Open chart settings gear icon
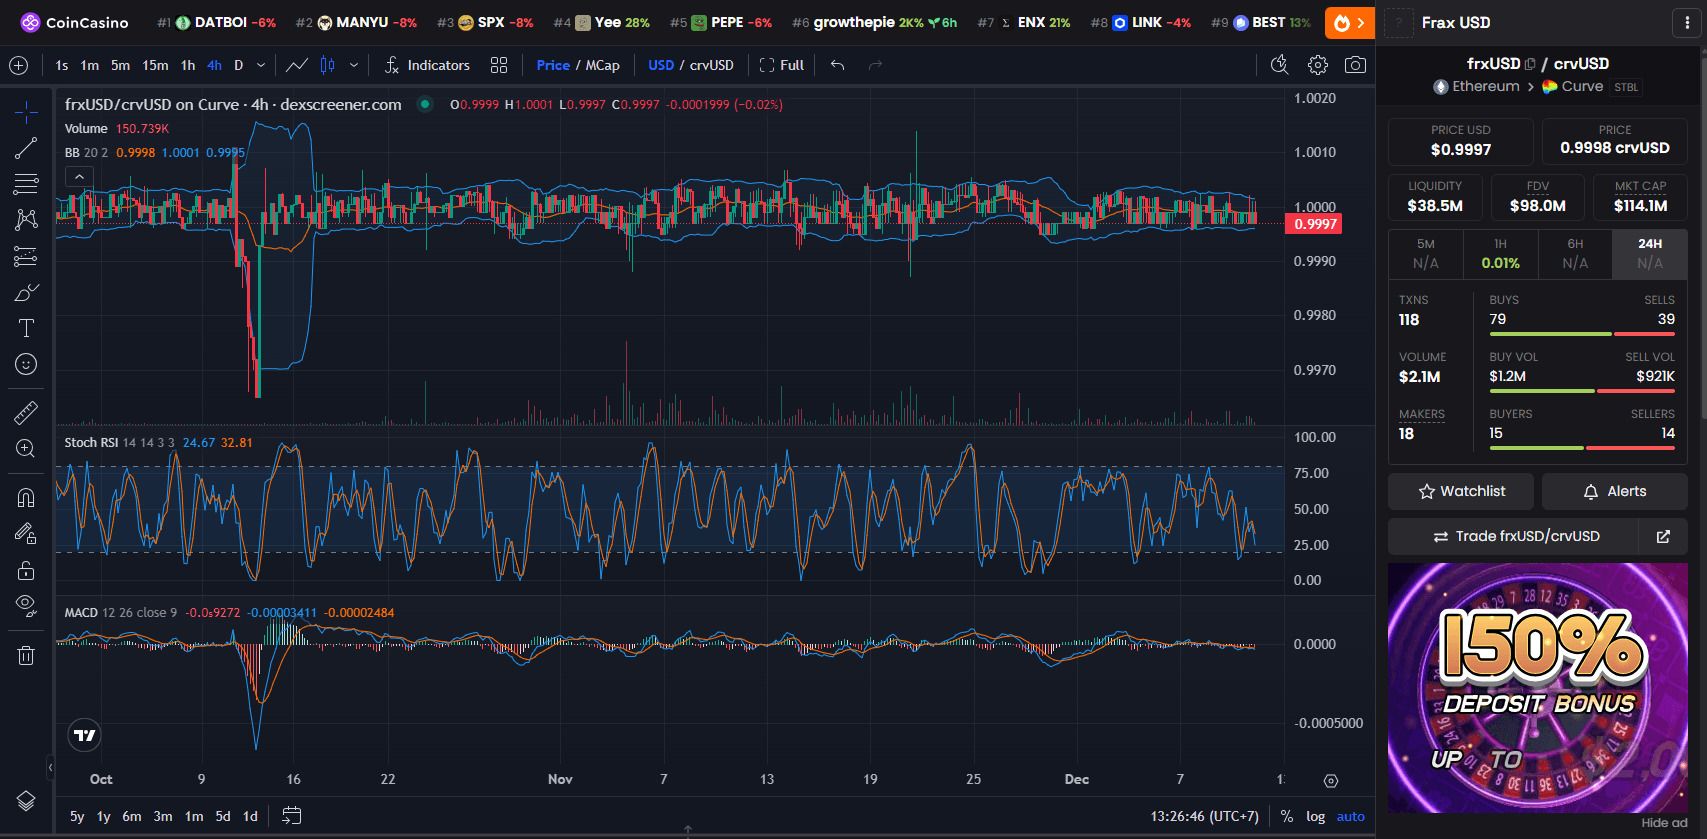 pyautogui.click(x=1318, y=65)
